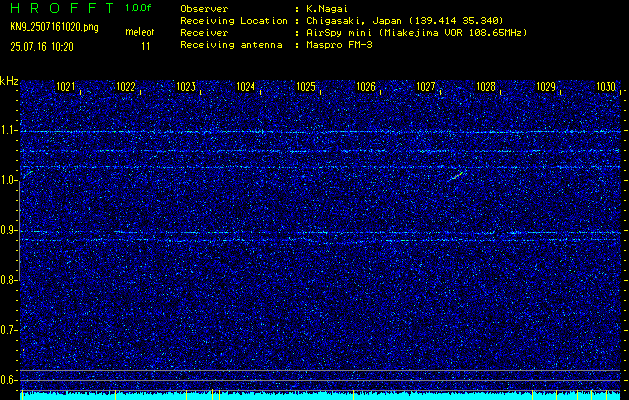Click the 1.0 frequency axis label
Screen dimensions: 629x400
tap(8, 181)
